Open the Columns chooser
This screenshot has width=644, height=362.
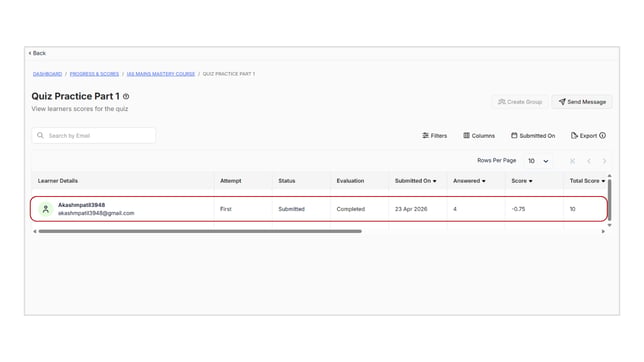point(479,136)
